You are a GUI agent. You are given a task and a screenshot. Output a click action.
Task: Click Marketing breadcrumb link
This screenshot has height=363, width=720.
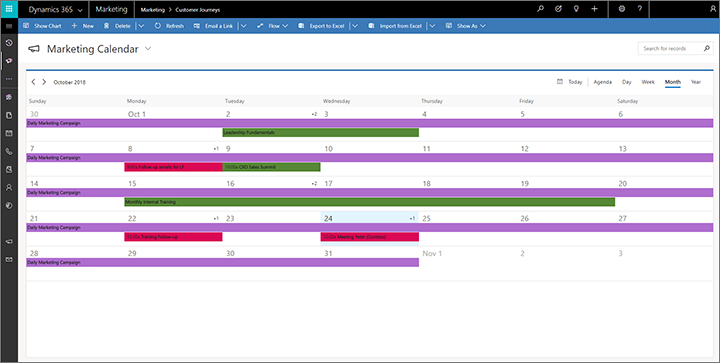152,10
